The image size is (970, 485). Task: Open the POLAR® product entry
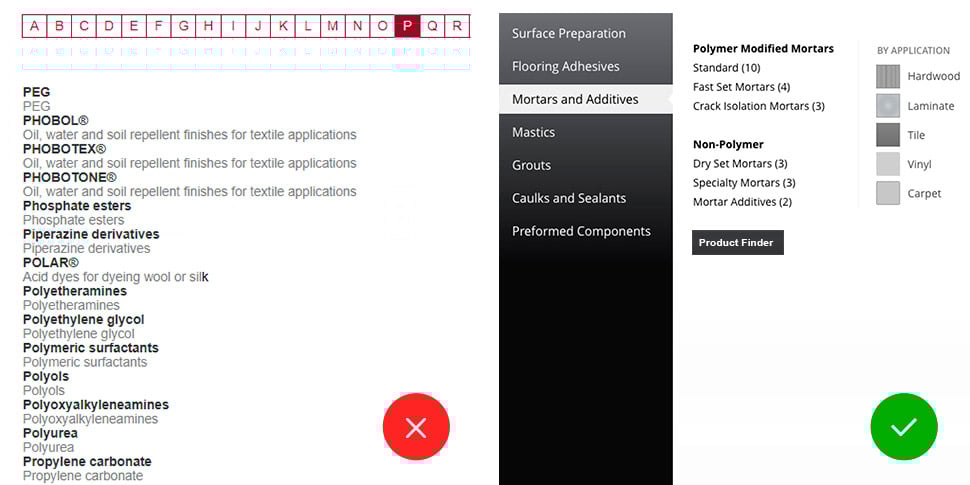tap(51, 263)
